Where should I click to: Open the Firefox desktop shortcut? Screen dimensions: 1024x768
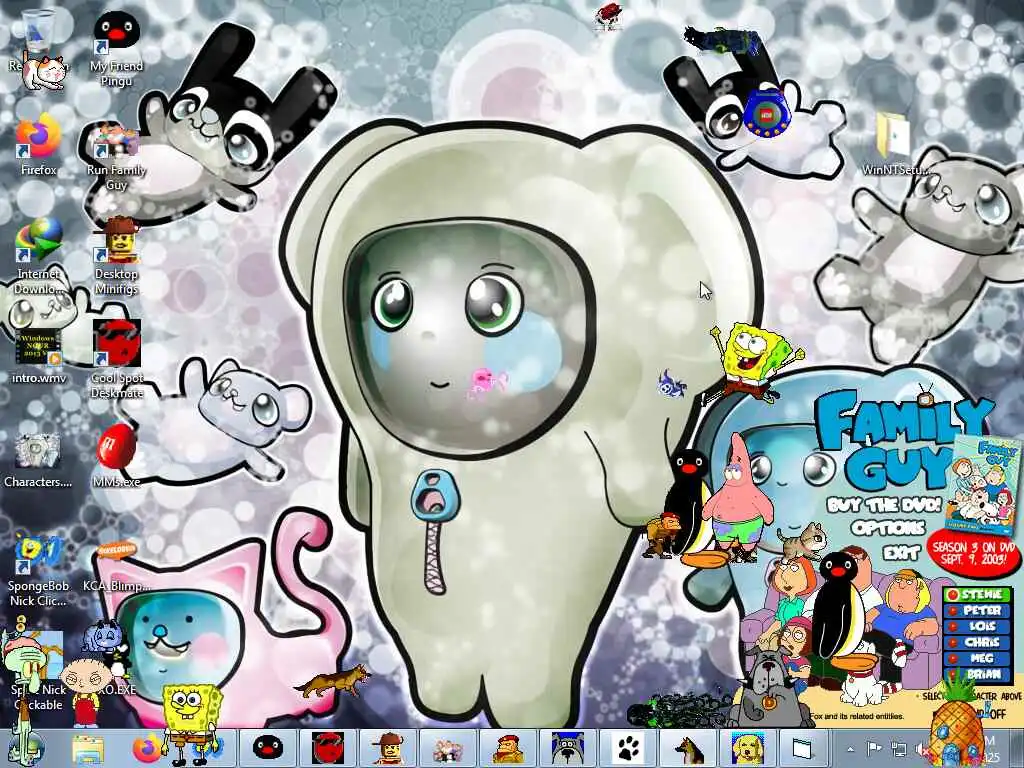pos(39,145)
